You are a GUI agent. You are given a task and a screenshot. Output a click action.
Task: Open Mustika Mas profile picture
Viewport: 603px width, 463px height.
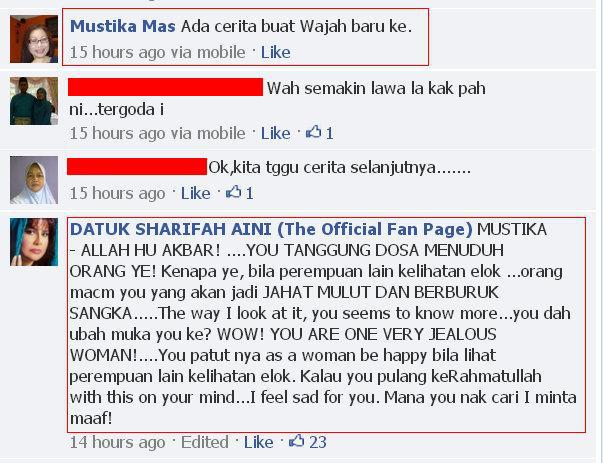click(x=34, y=39)
